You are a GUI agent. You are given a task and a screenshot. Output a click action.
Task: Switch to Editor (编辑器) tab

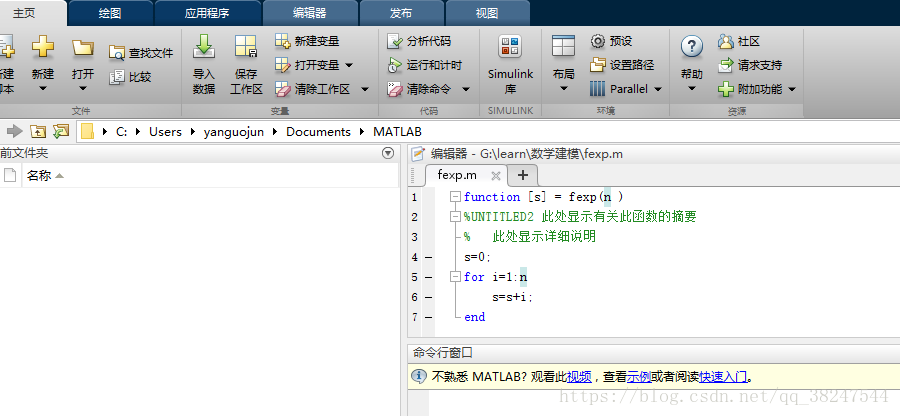pos(309,13)
